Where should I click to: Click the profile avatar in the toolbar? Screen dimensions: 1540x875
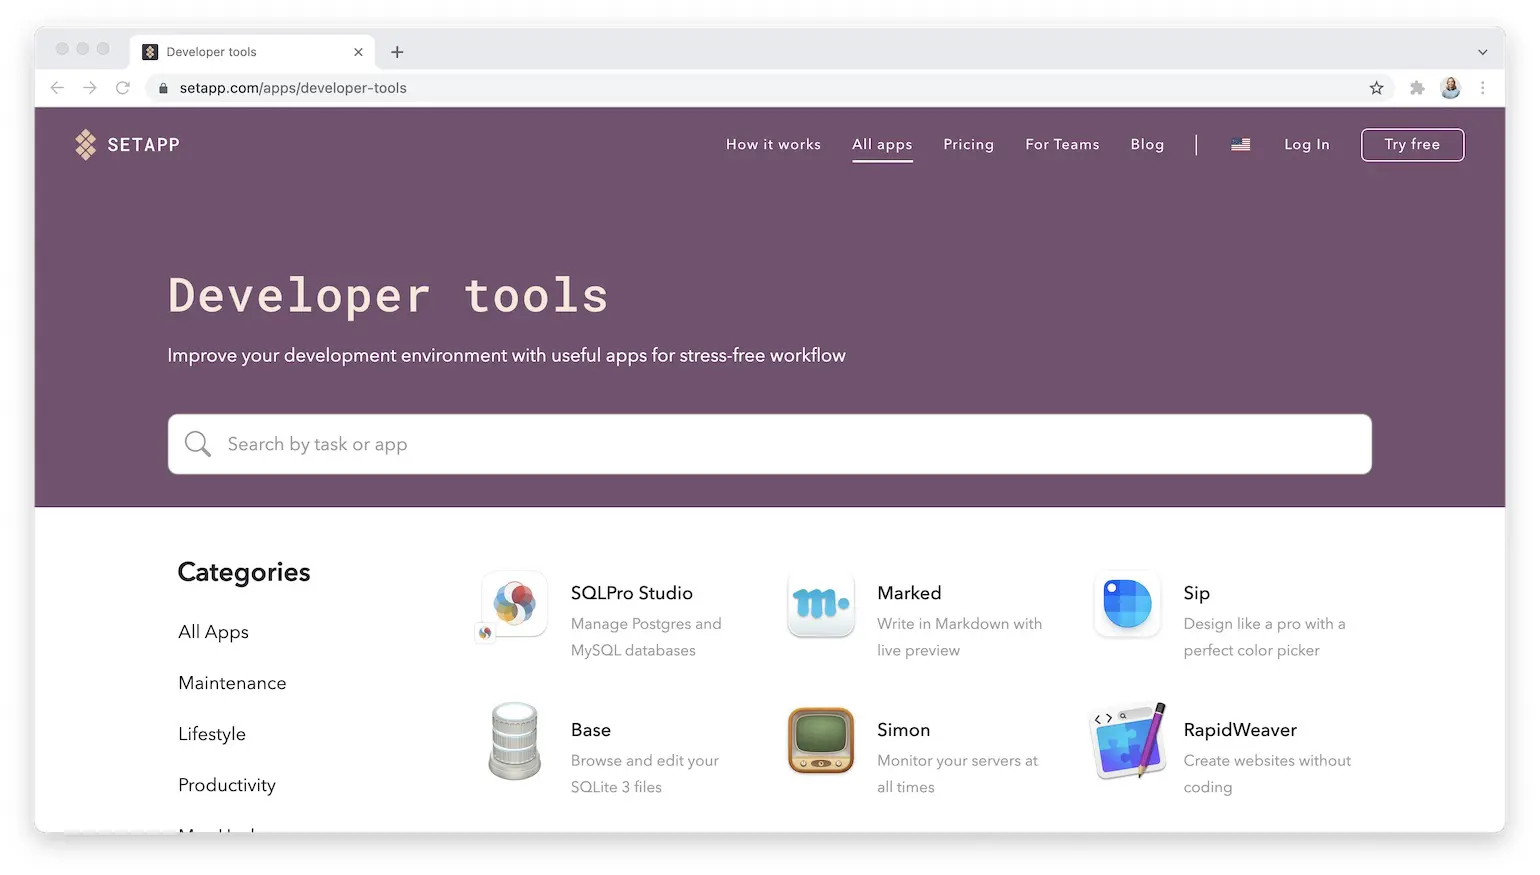(1450, 88)
